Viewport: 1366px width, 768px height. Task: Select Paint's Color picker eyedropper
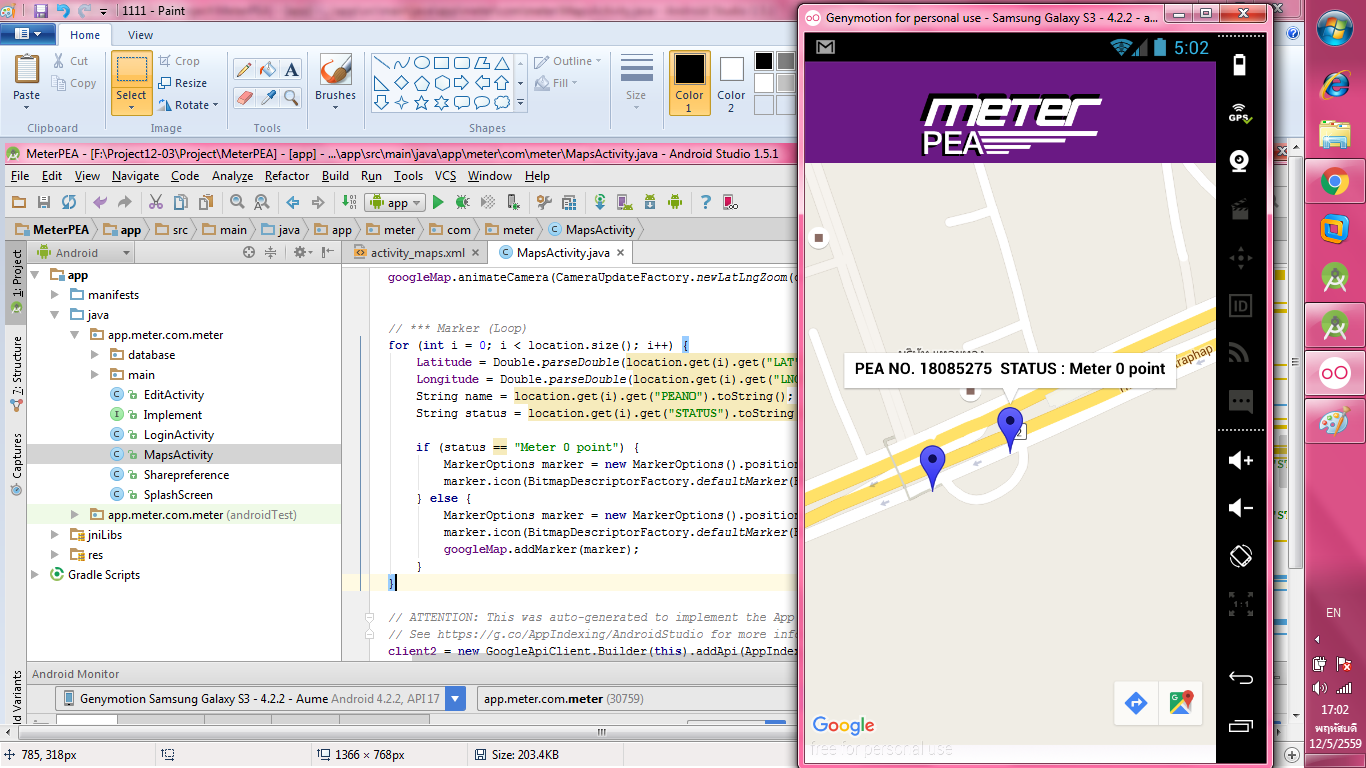(x=267, y=97)
